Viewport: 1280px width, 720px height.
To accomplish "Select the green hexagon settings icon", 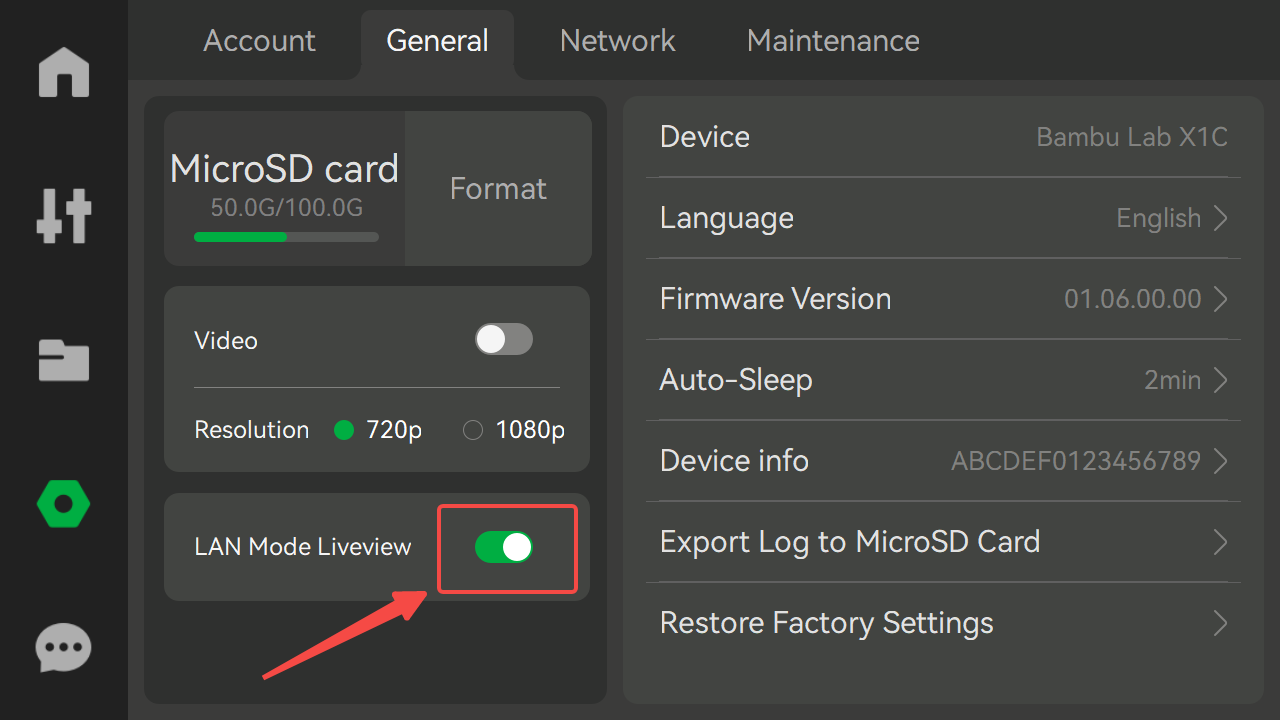I will pos(64,504).
